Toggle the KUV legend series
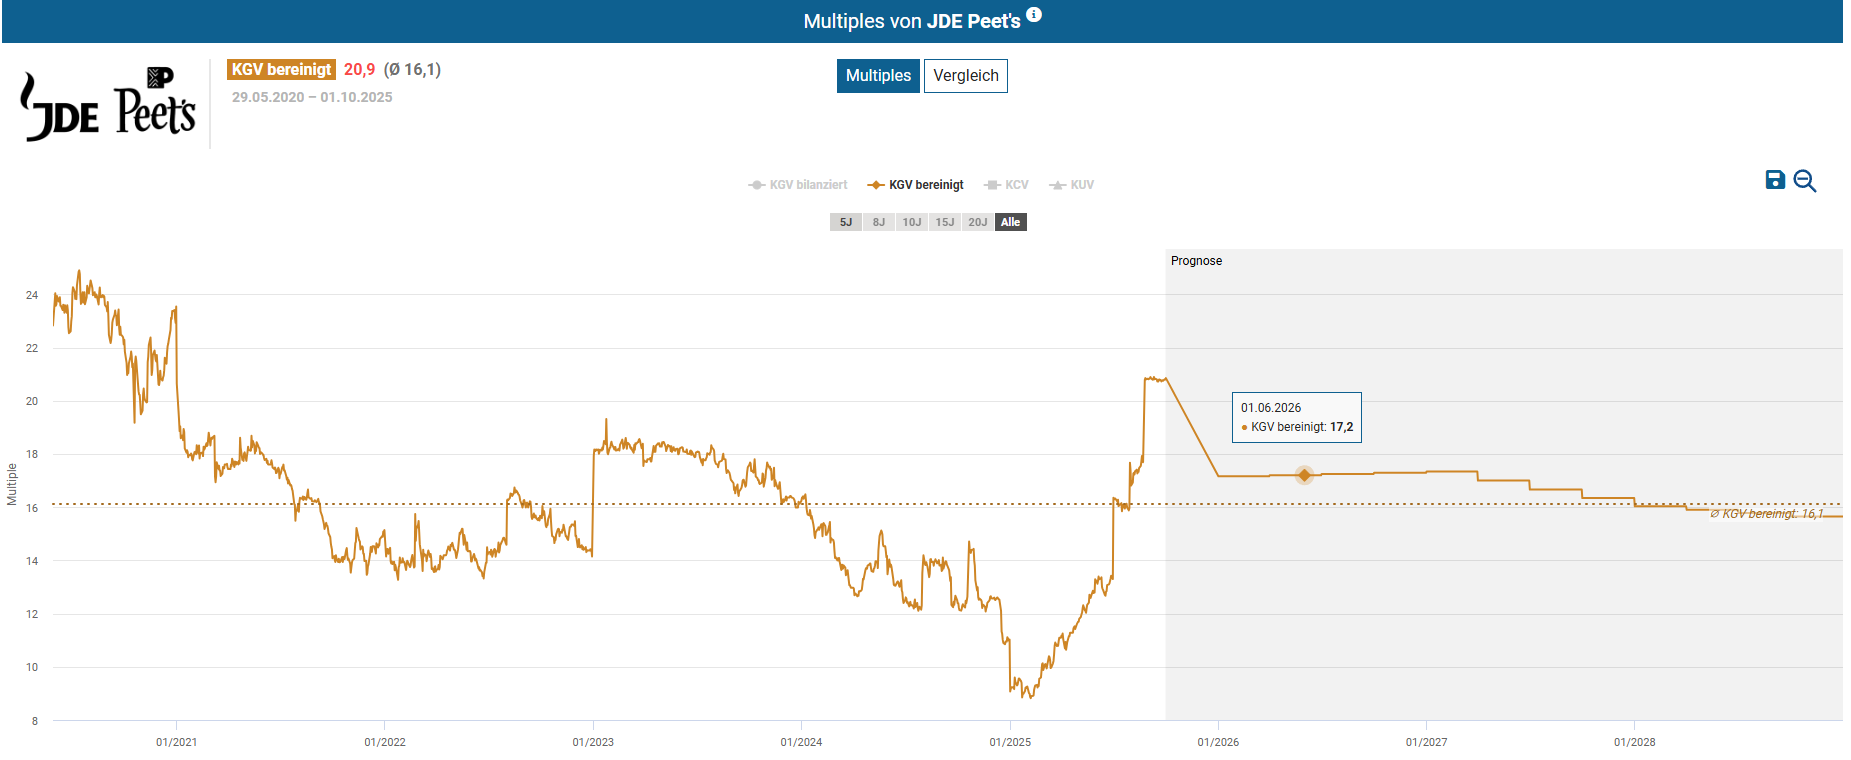 coord(1072,185)
